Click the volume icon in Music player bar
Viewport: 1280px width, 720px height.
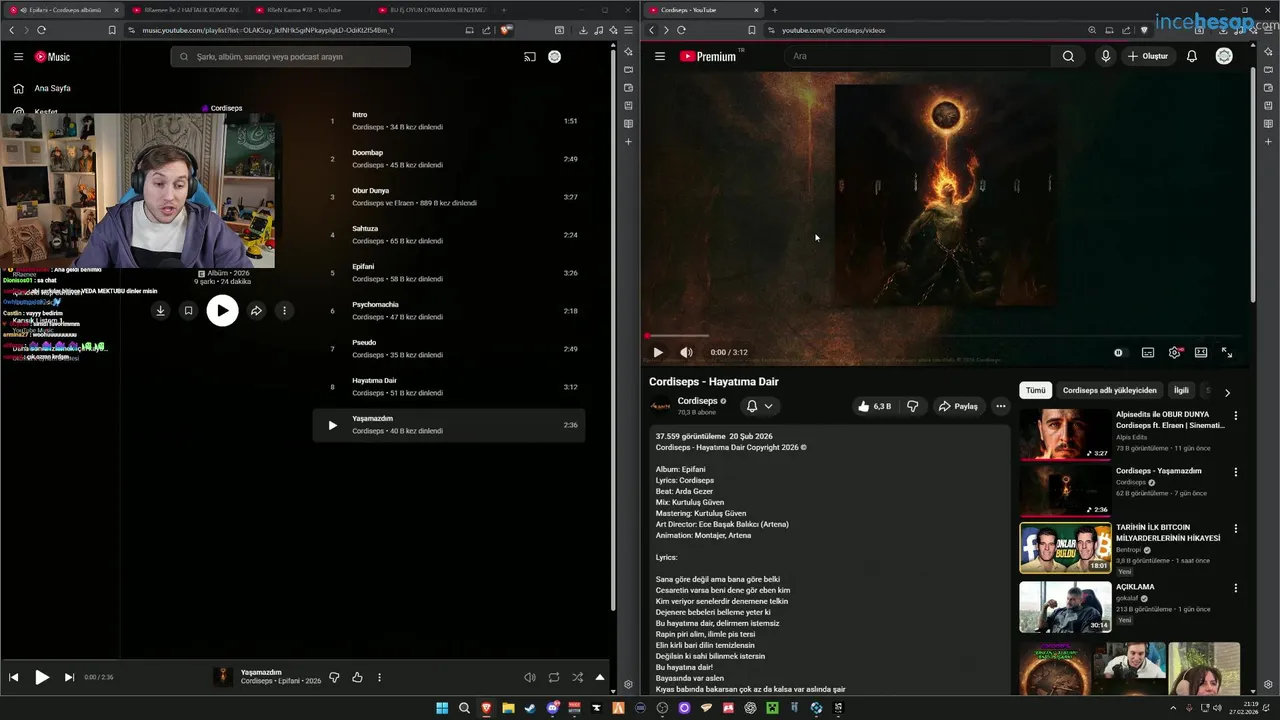(x=530, y=677)
